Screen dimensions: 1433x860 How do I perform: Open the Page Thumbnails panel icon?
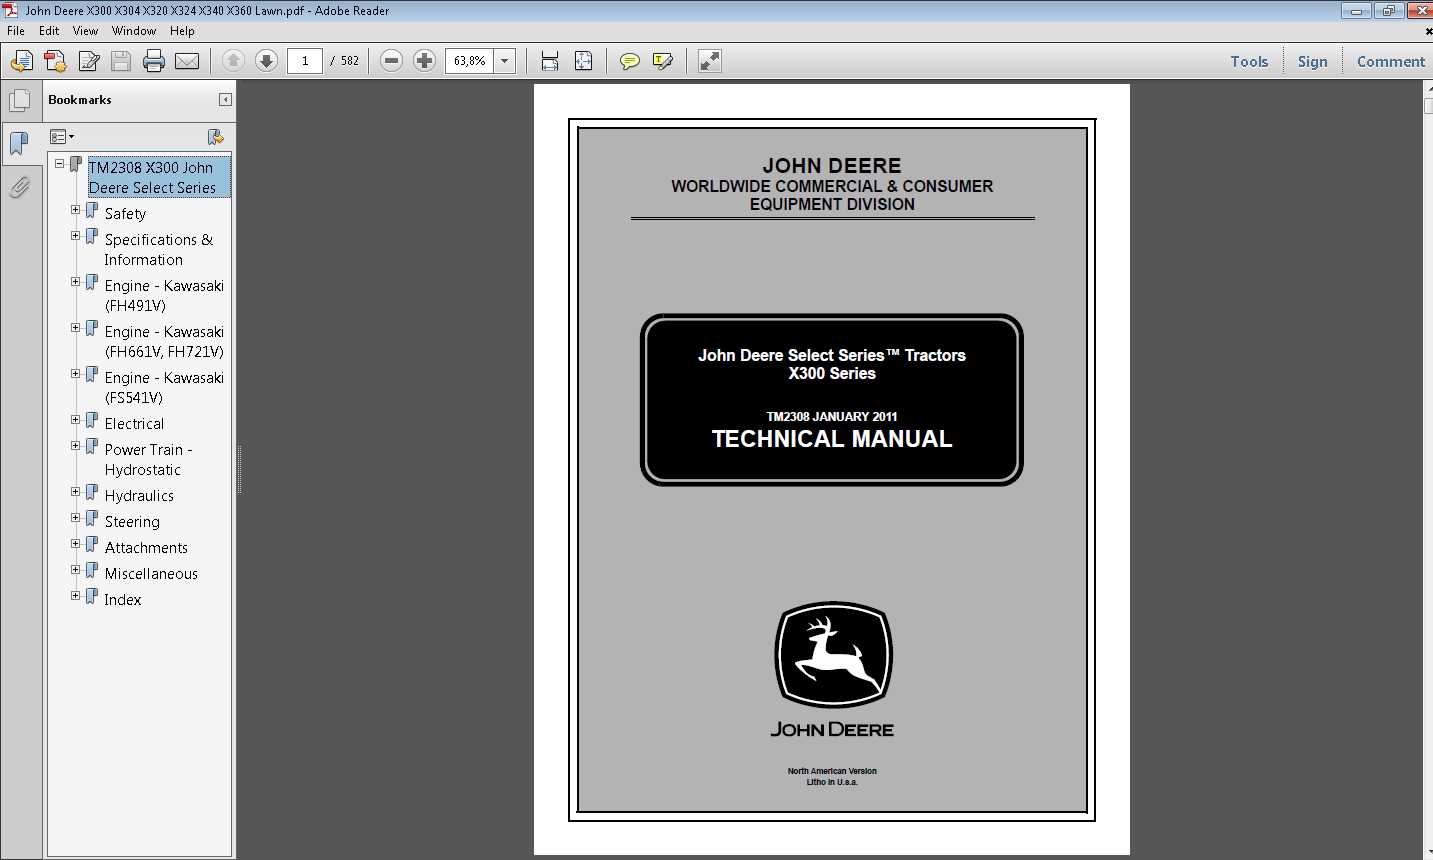19,101
